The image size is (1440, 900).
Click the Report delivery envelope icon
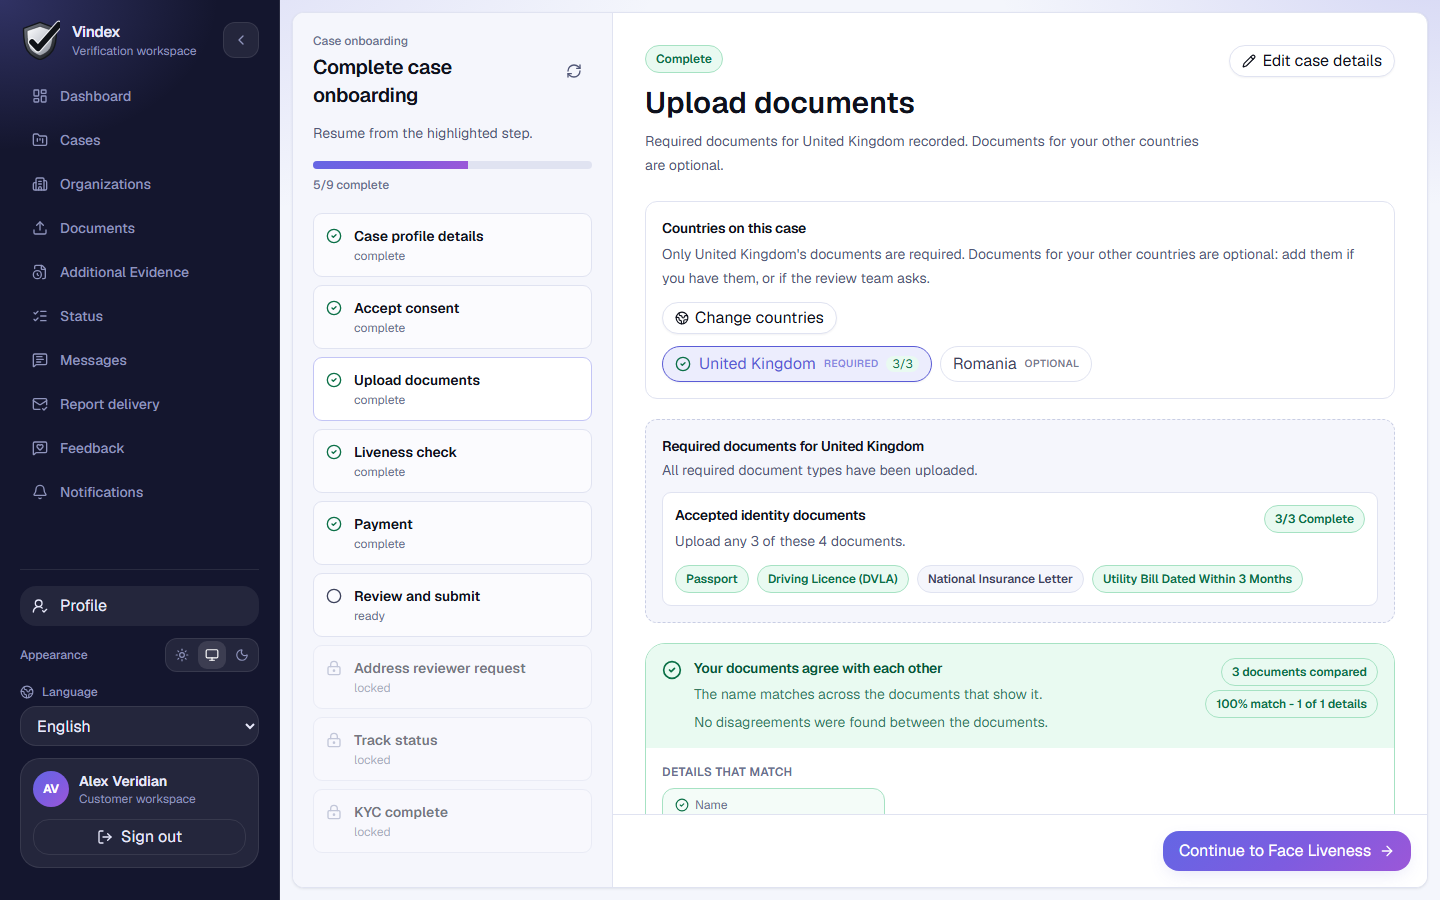tap(40, 404)
